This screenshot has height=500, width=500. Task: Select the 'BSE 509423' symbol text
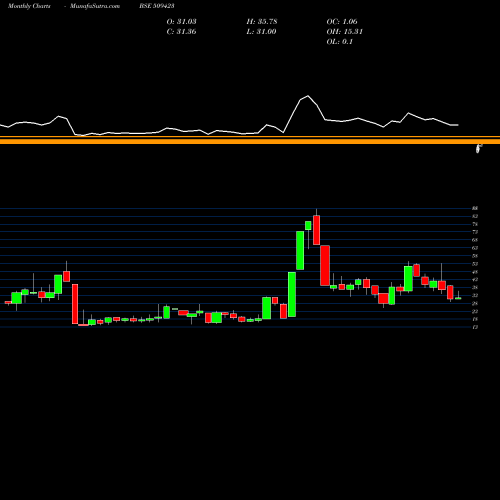click(157, 6)
